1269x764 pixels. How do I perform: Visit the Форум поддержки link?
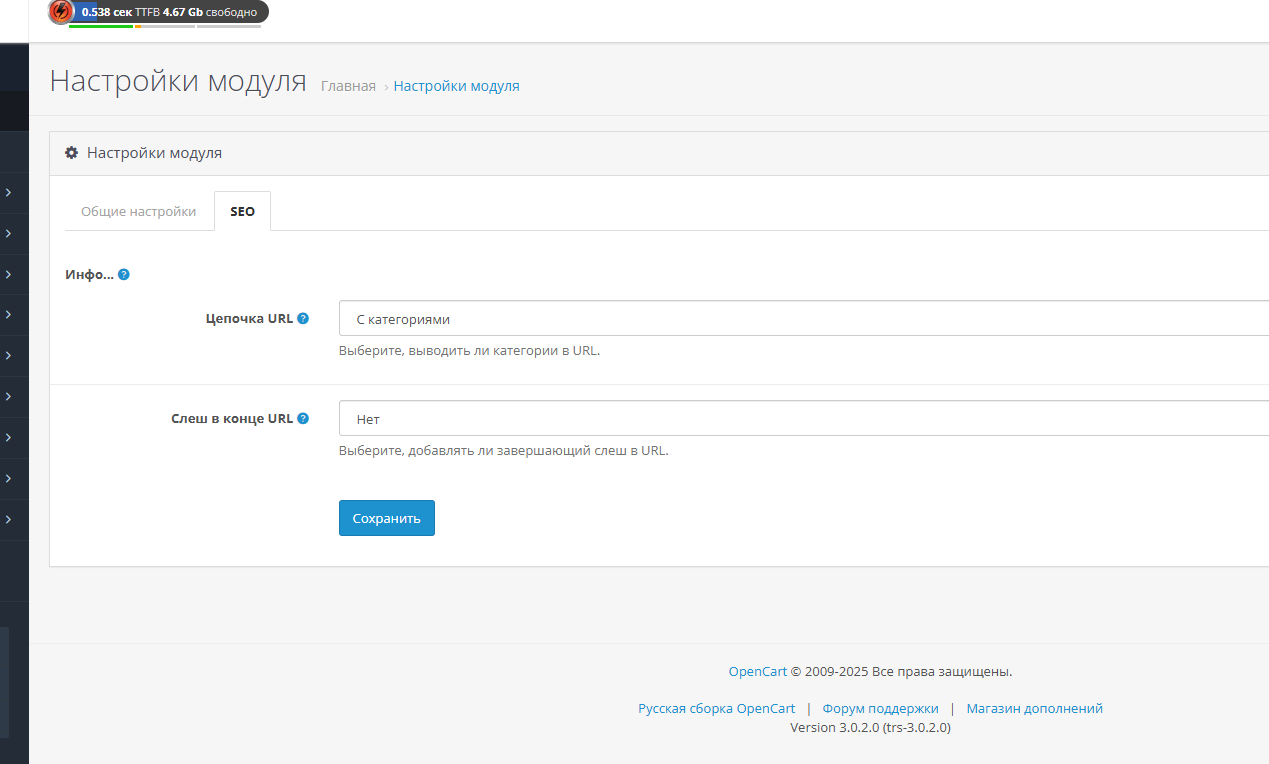(880, 708)
